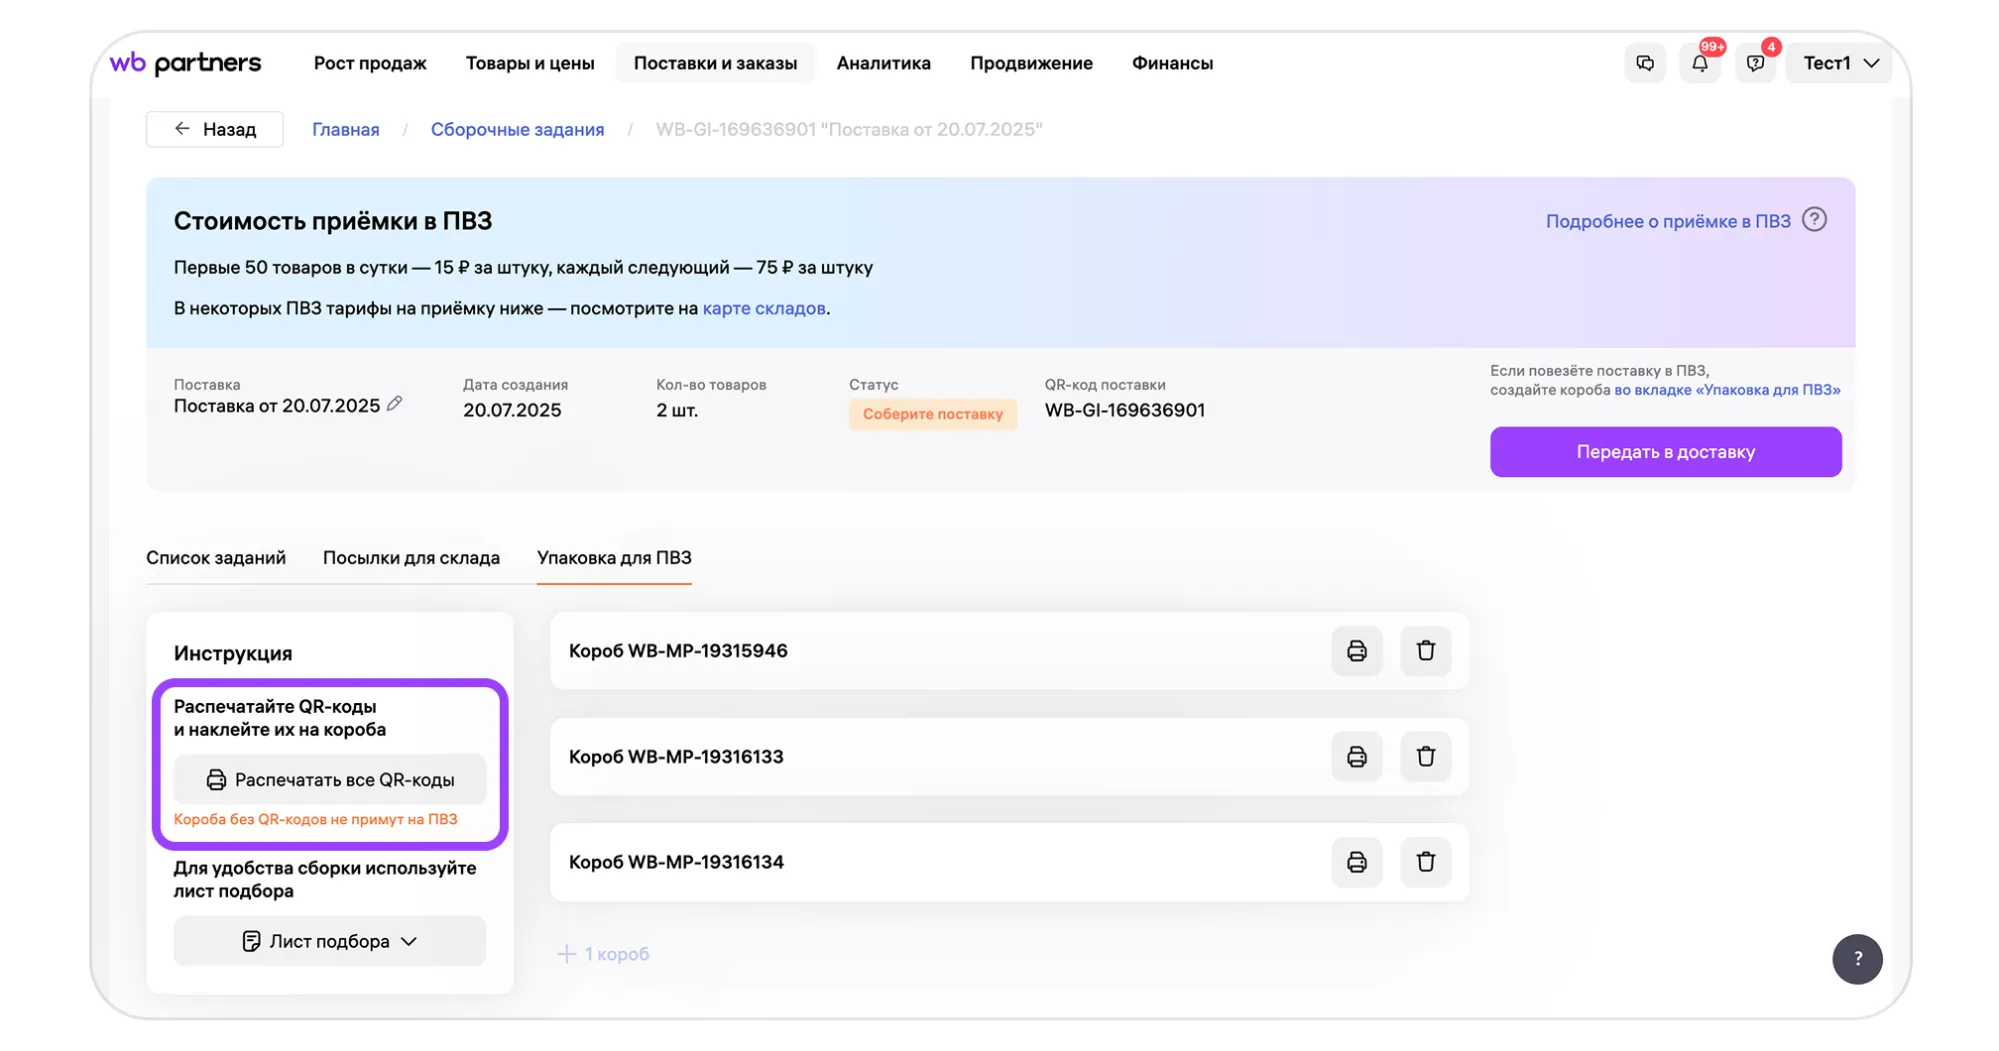The image size is (1999, 1051).
Task: Follow the карте складов link
Action: tap(764, 308)
